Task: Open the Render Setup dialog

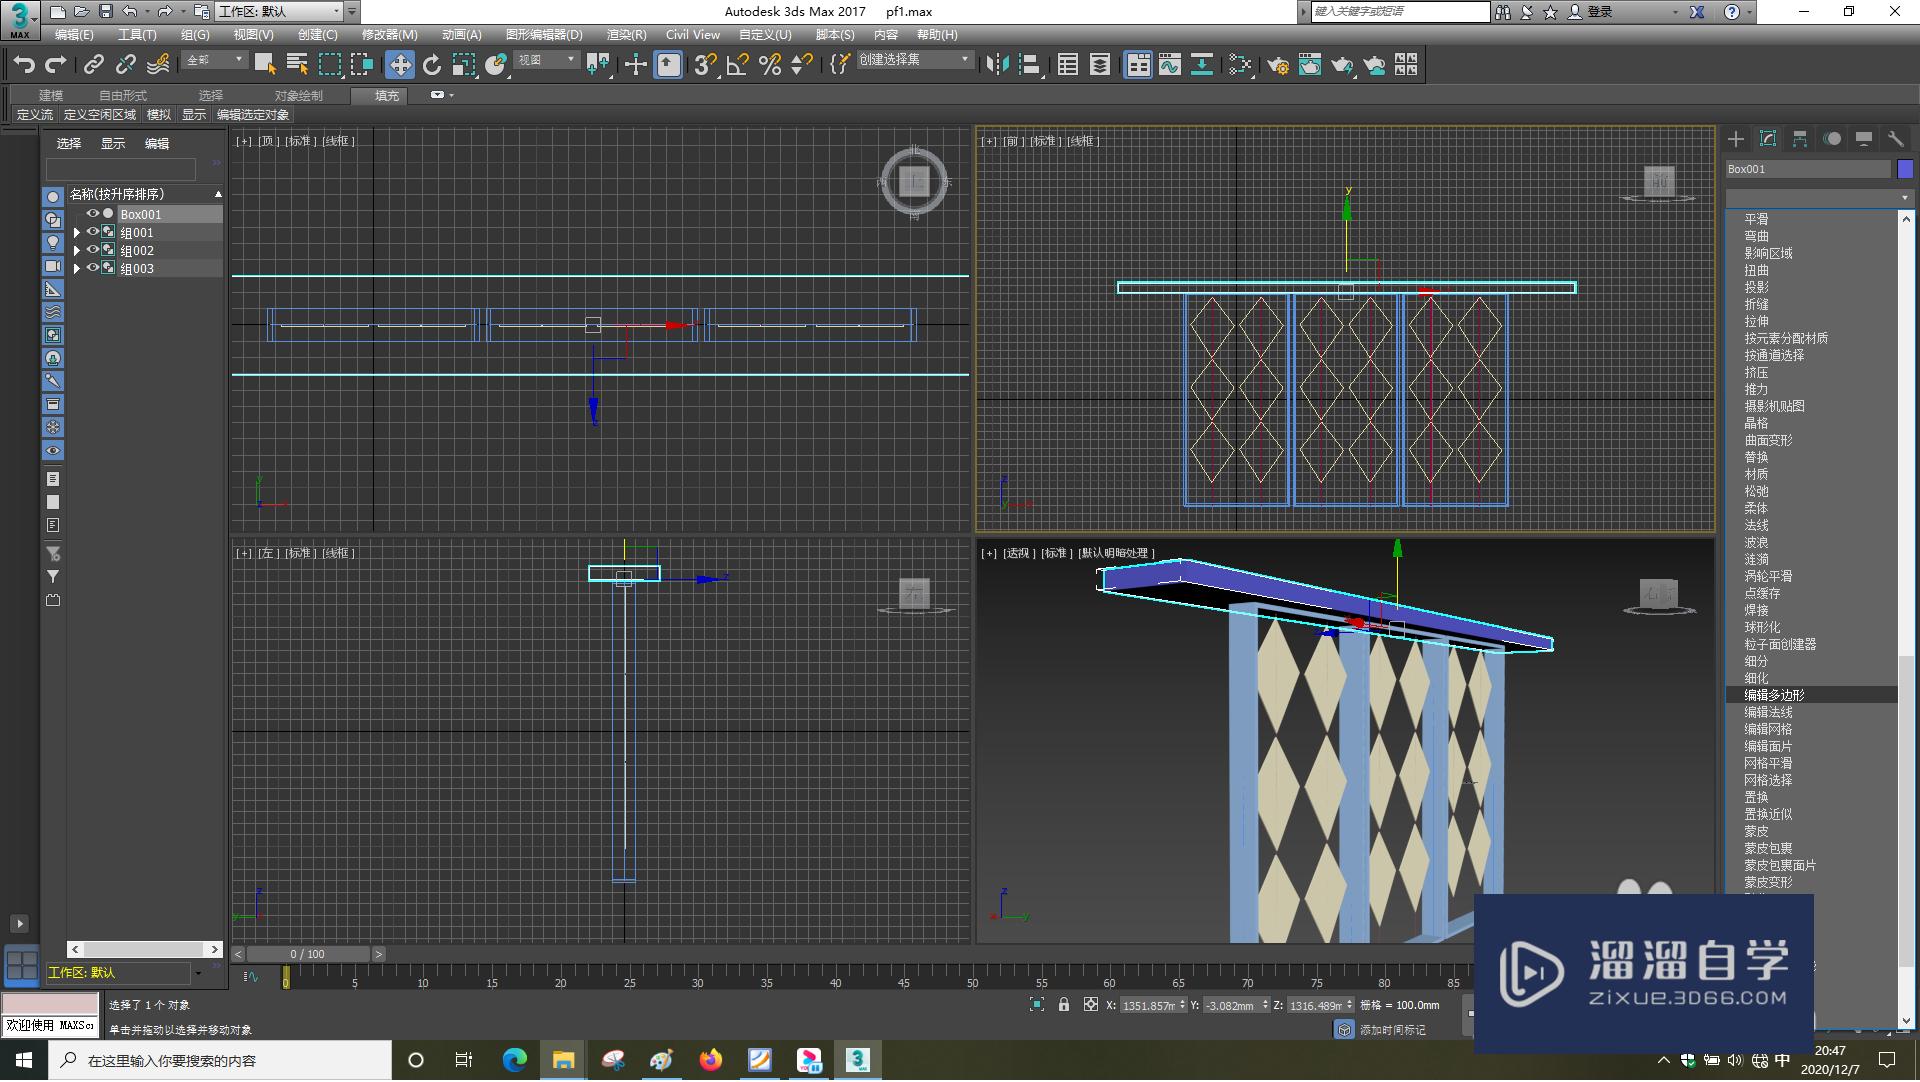Action: pyautogui.click(x=1278, y=65)
